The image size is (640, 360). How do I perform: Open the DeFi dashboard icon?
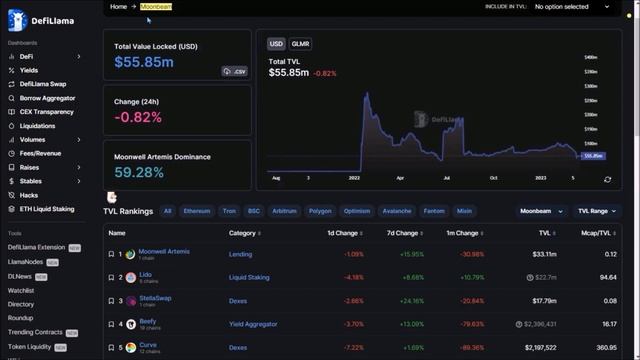click(x=11, y=57)
